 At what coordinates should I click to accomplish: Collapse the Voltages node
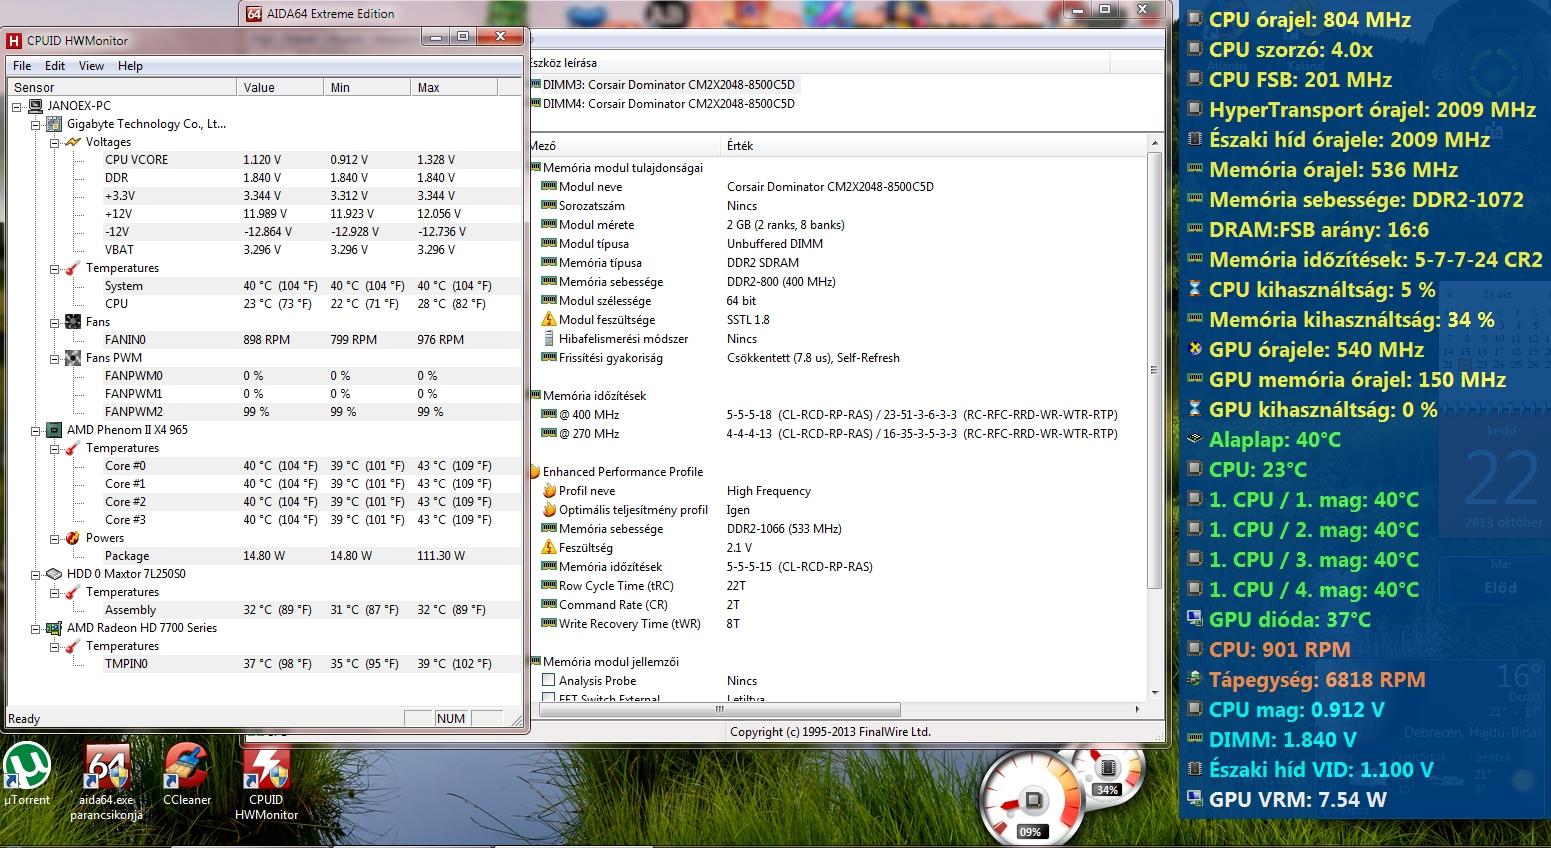[x=55, y=143]
